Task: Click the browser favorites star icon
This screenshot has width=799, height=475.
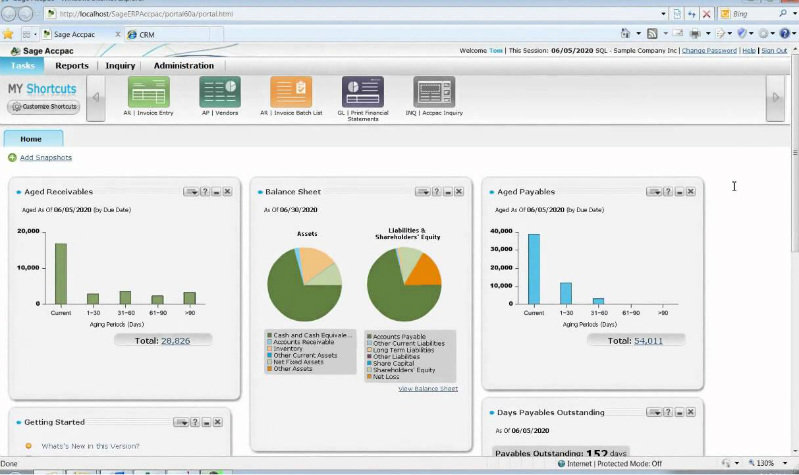Action: (8, 34)
